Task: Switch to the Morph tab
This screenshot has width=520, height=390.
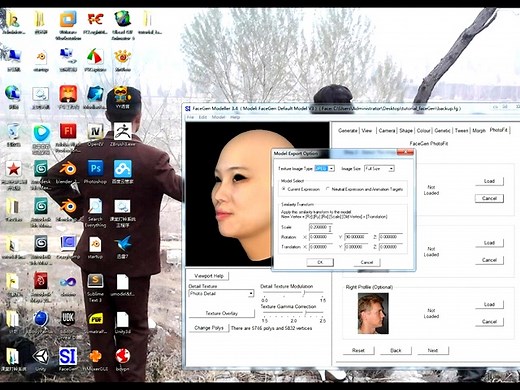Action: [x=479, y=131]
